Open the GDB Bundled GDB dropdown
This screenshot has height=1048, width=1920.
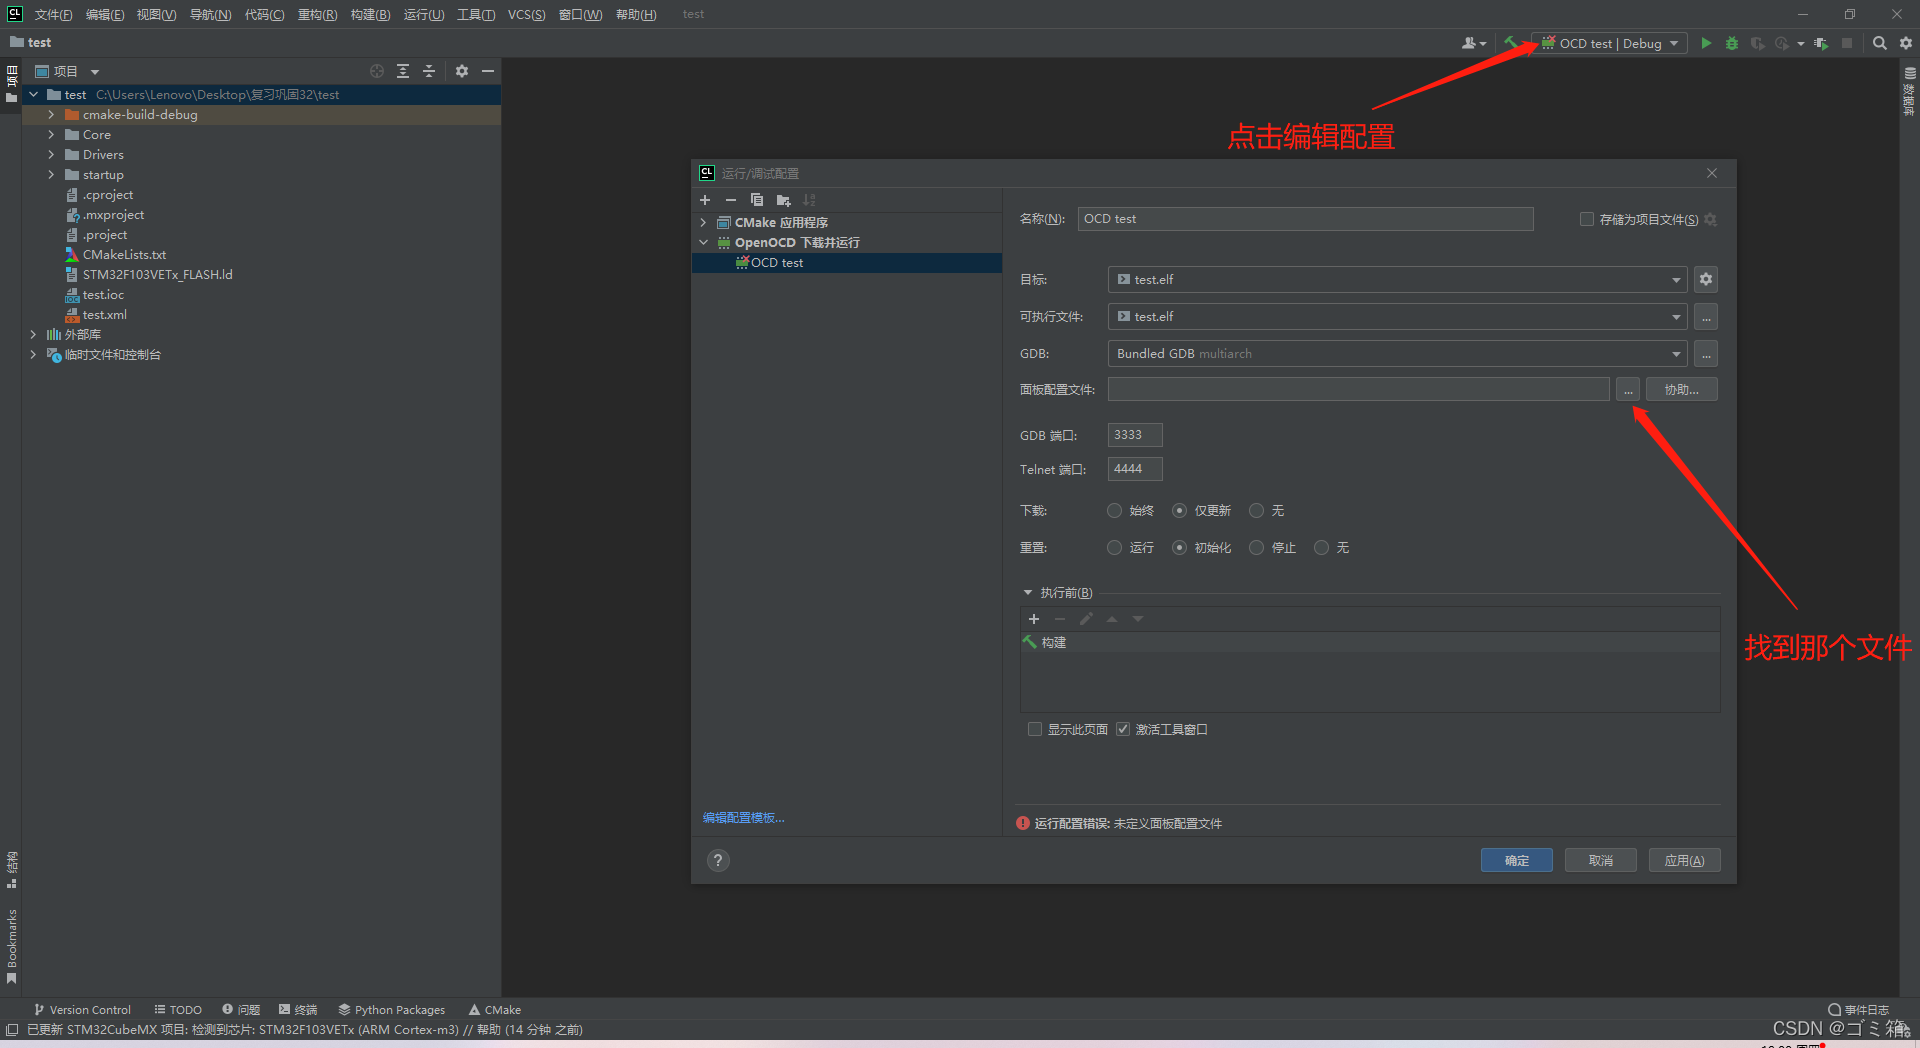pyautogui.click(x=1397, y=354)
